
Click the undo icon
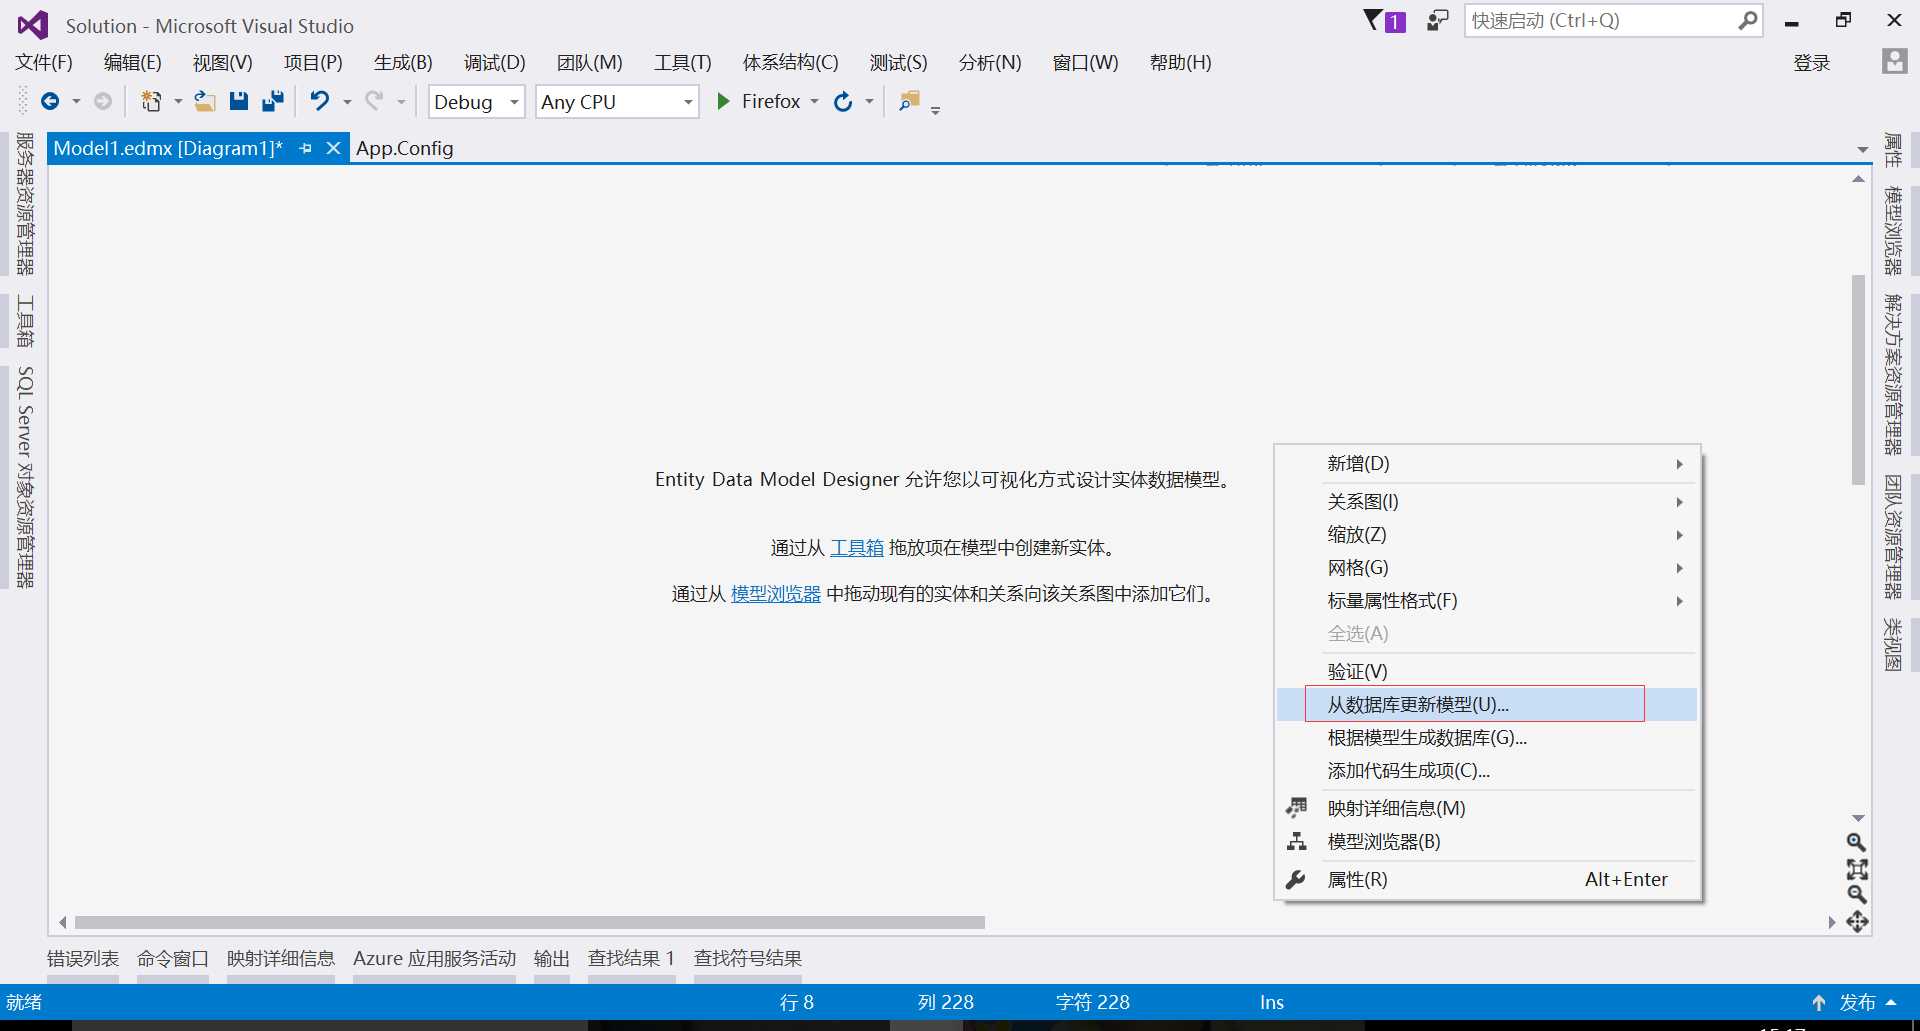[x=320, y=101]
